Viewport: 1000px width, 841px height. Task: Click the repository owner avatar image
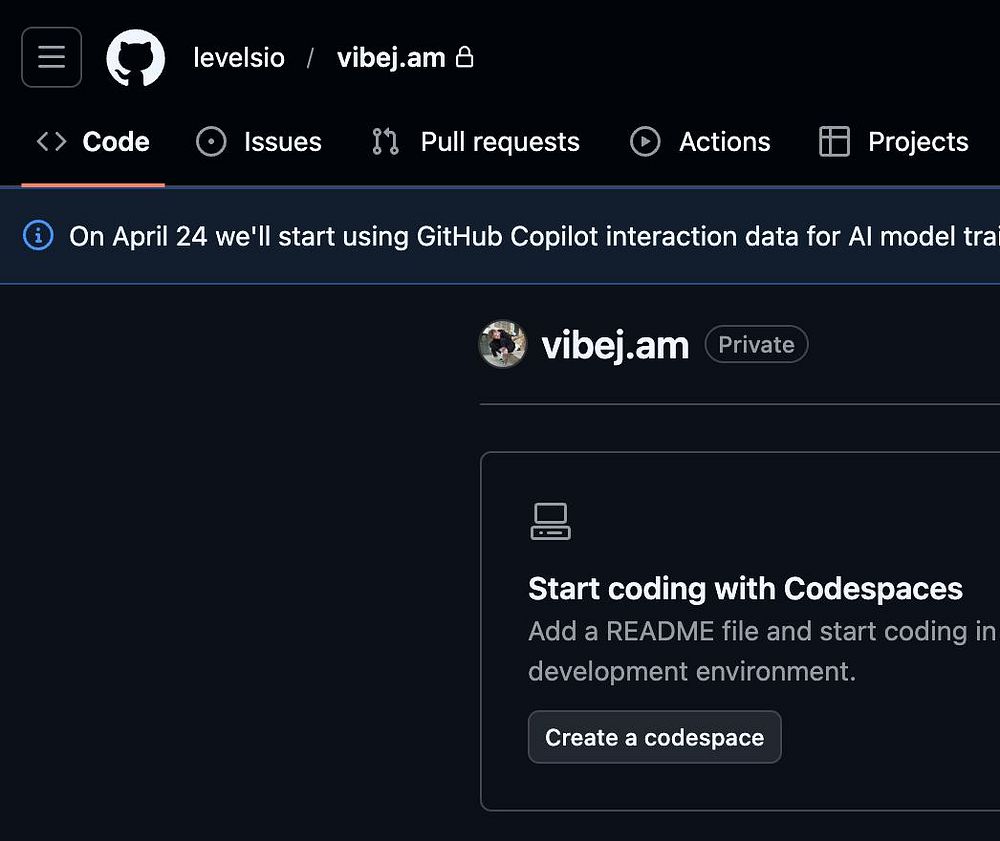(503, 345)
